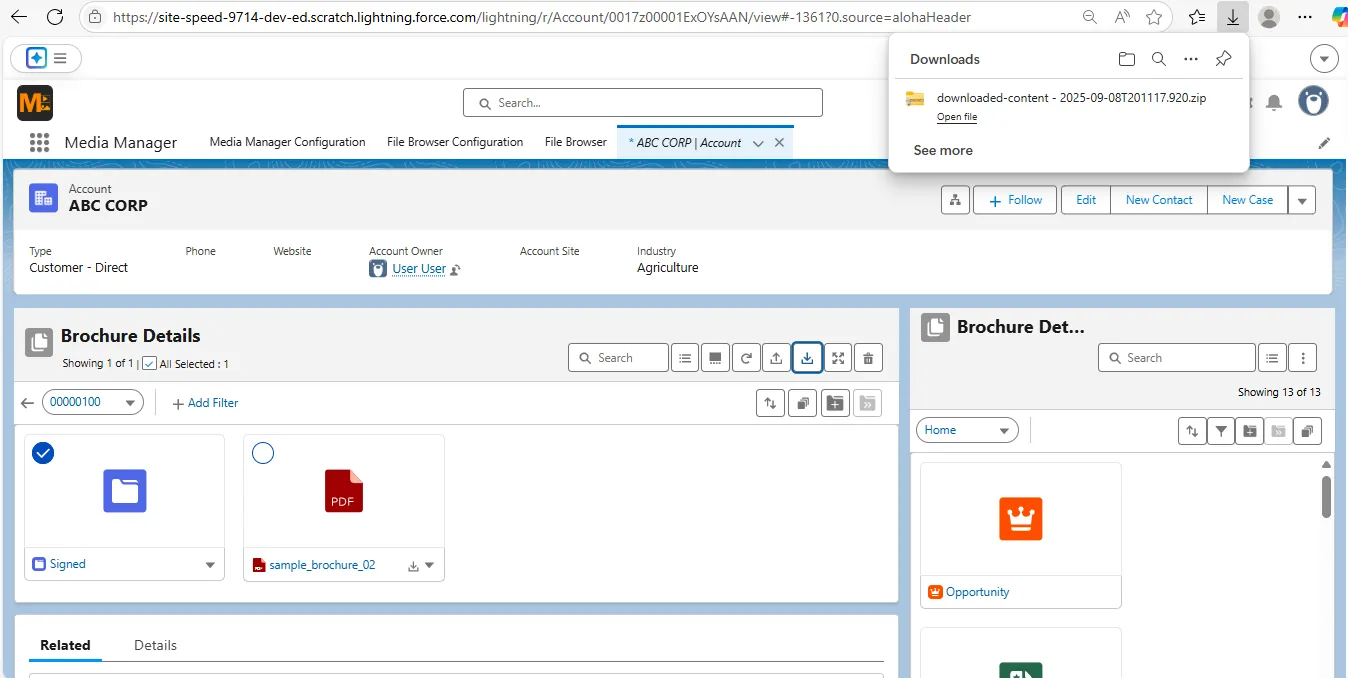
Task: Refresh the left Brochure Details files
Action: point(746,358)
